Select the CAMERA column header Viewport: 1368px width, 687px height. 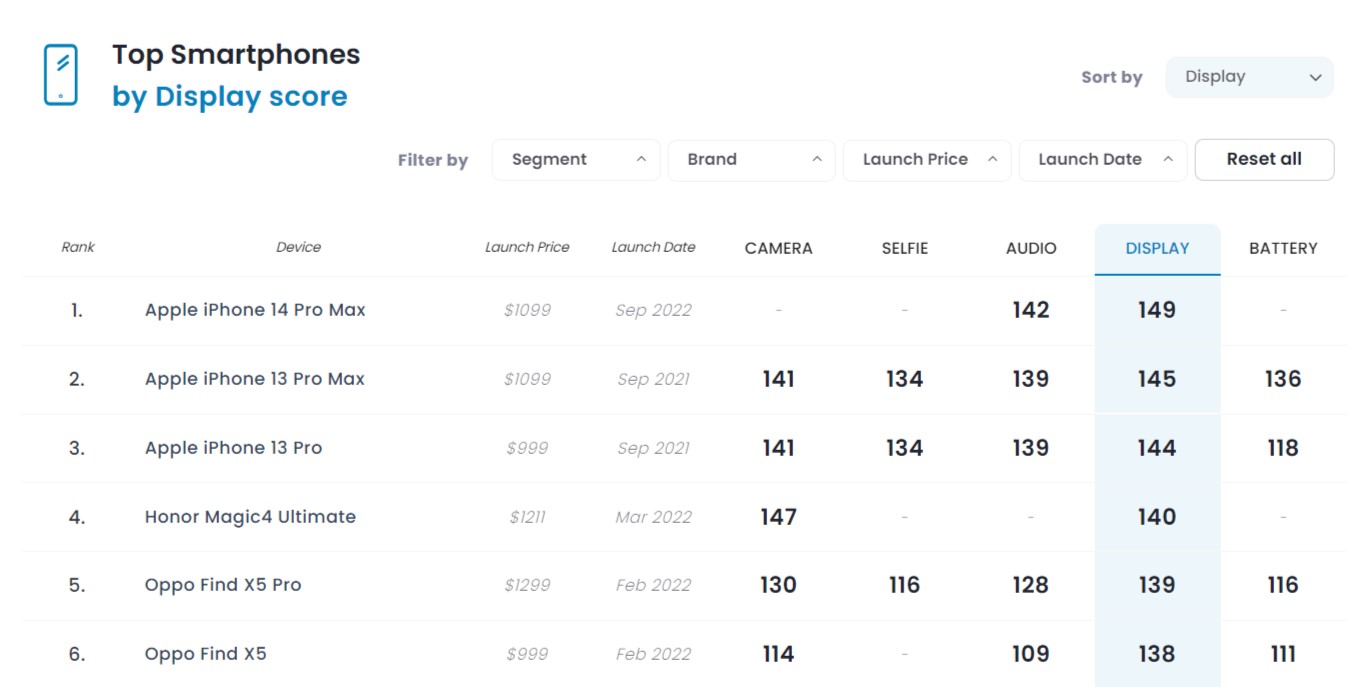click(779, 248)
